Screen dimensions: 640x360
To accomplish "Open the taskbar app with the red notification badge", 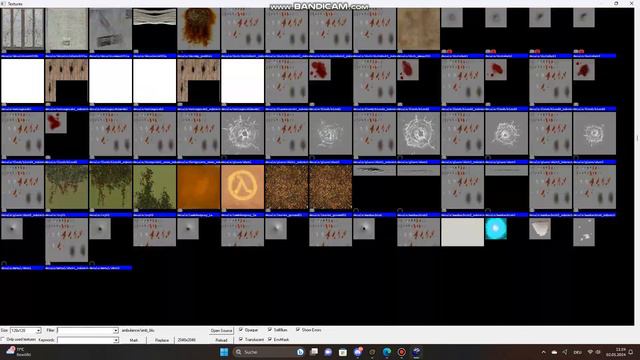I will point(358,352).
